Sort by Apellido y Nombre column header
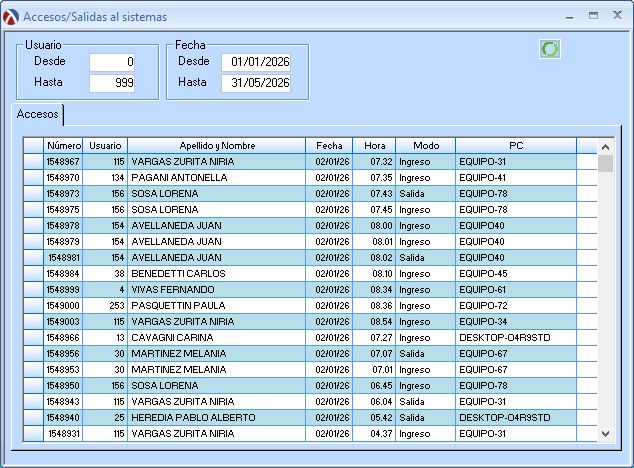This screenshot has width=634, height=468. point(217,146)
